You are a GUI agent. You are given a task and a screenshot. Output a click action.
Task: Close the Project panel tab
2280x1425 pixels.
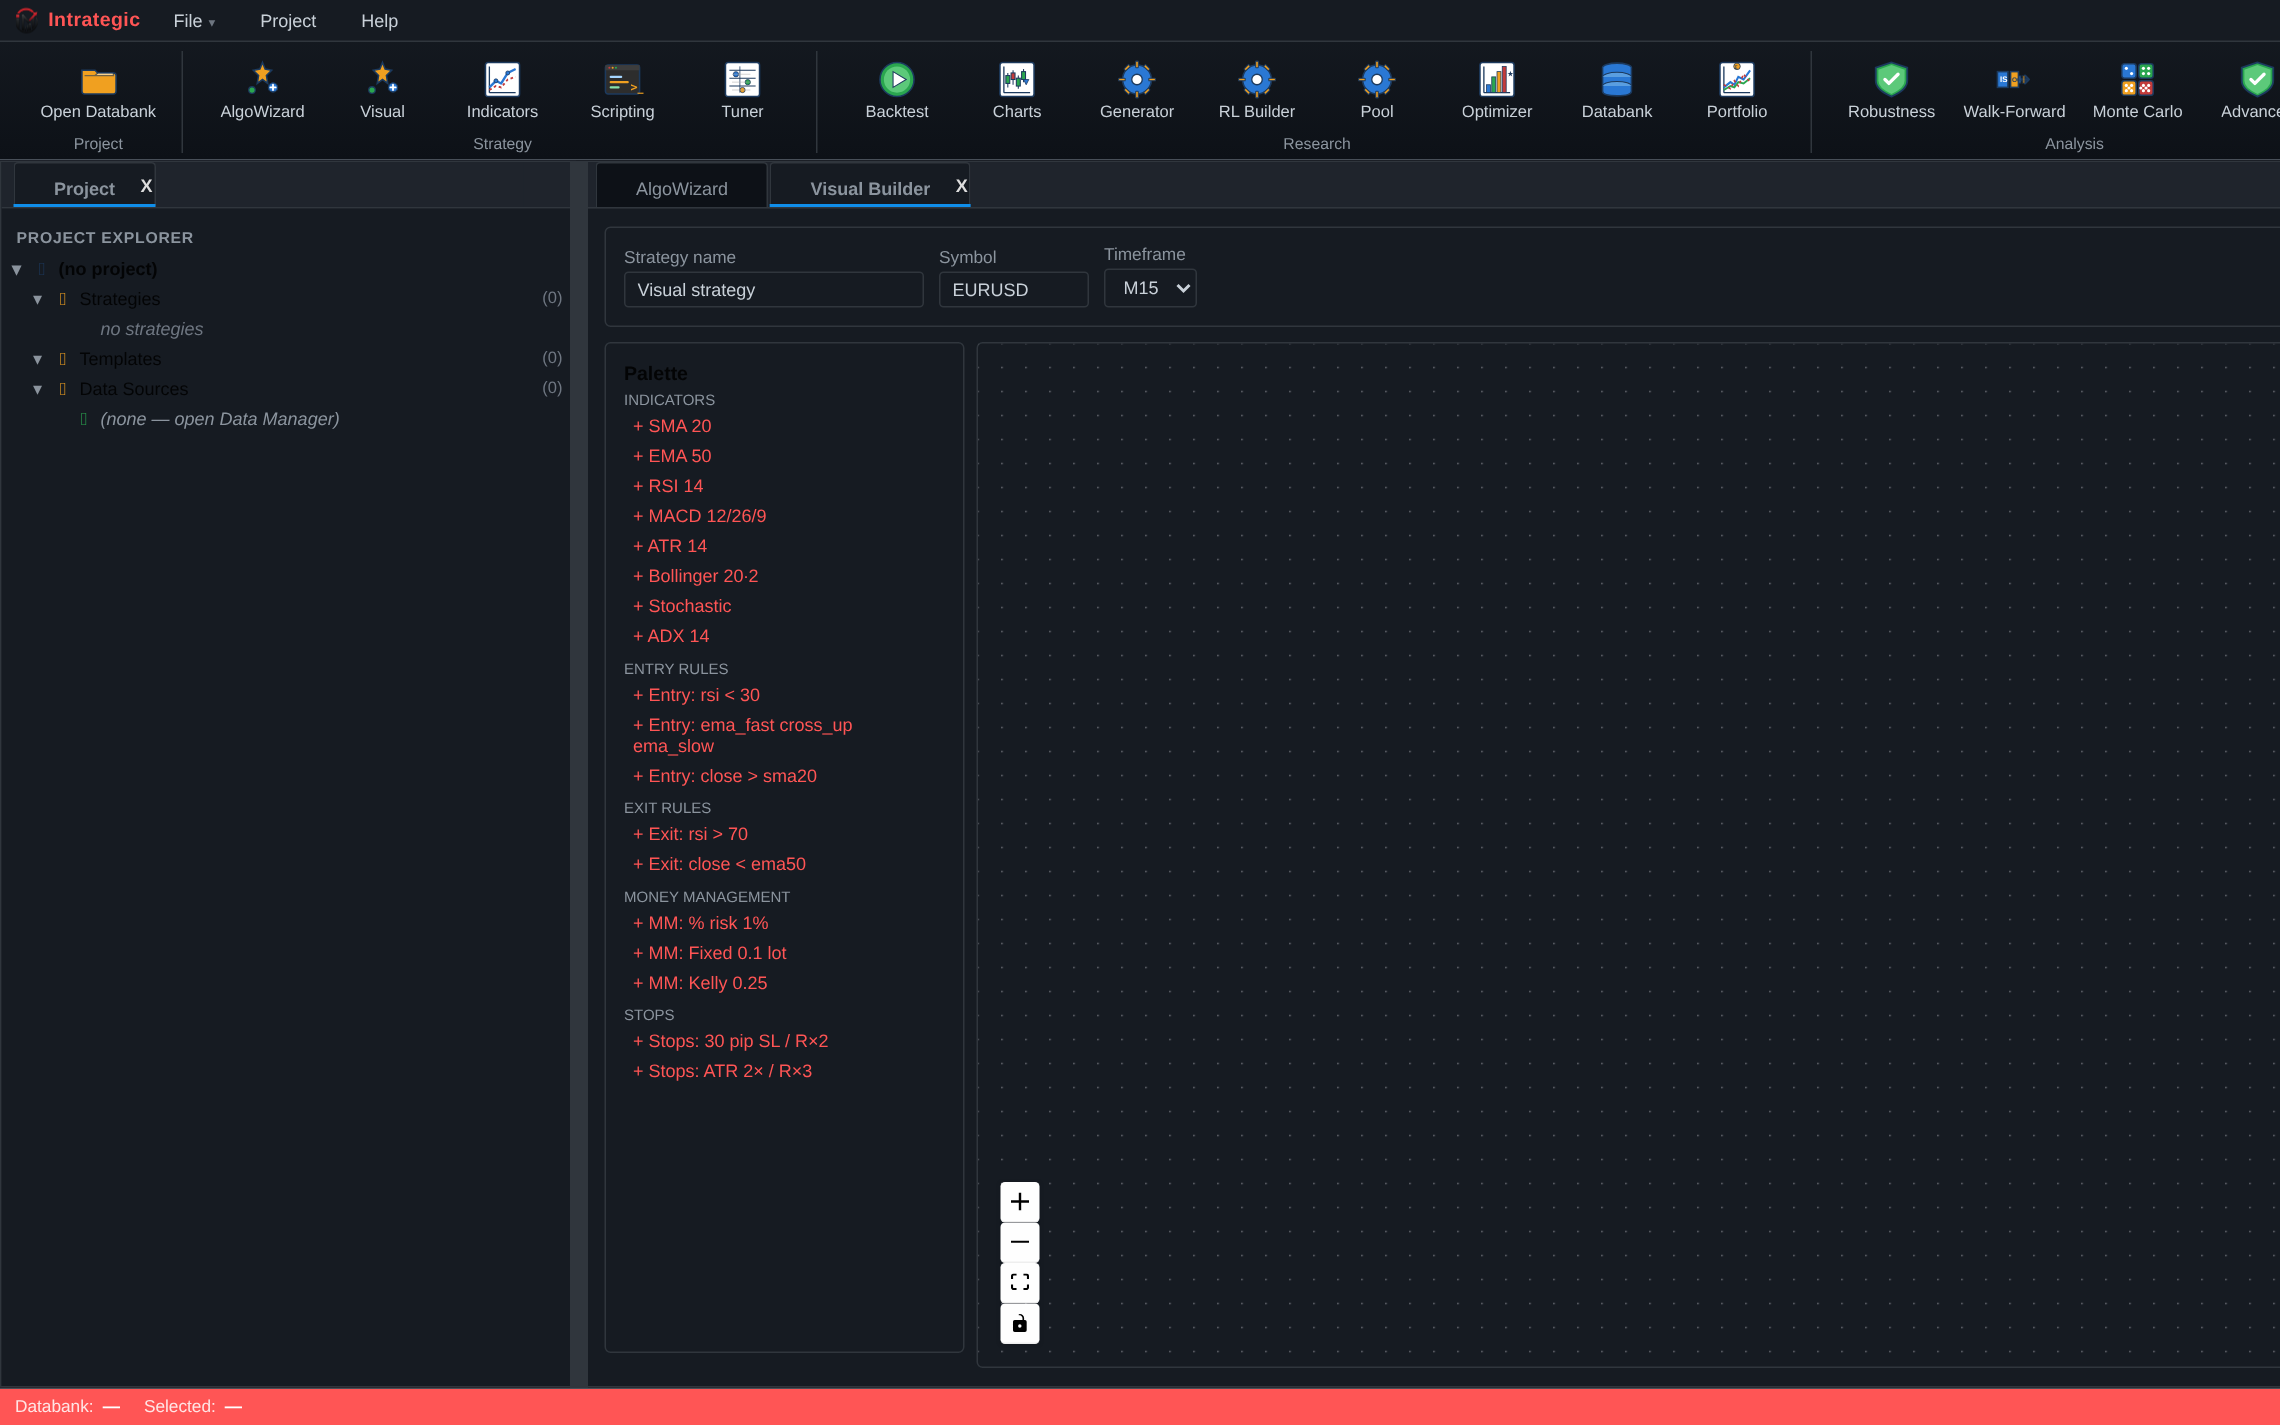146,186
